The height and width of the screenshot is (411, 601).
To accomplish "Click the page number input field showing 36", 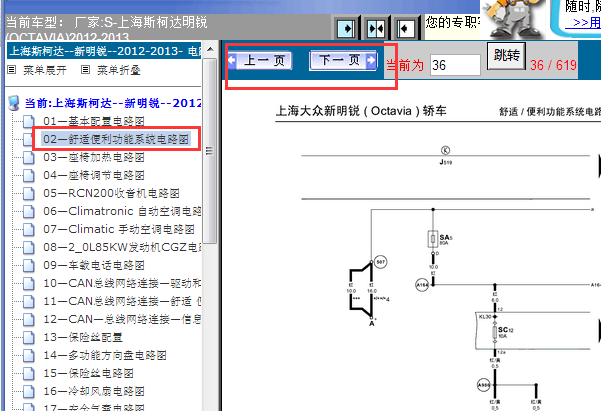I will [x=455, y=65].
